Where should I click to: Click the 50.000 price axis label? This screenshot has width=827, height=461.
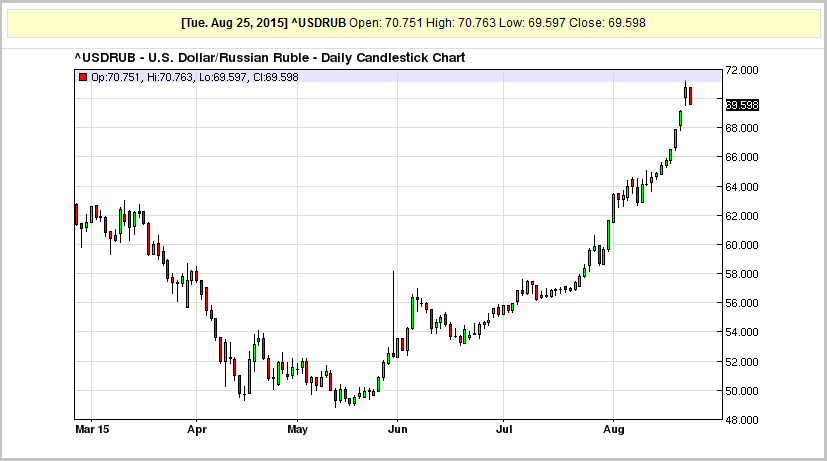click(x=742, y=391)
